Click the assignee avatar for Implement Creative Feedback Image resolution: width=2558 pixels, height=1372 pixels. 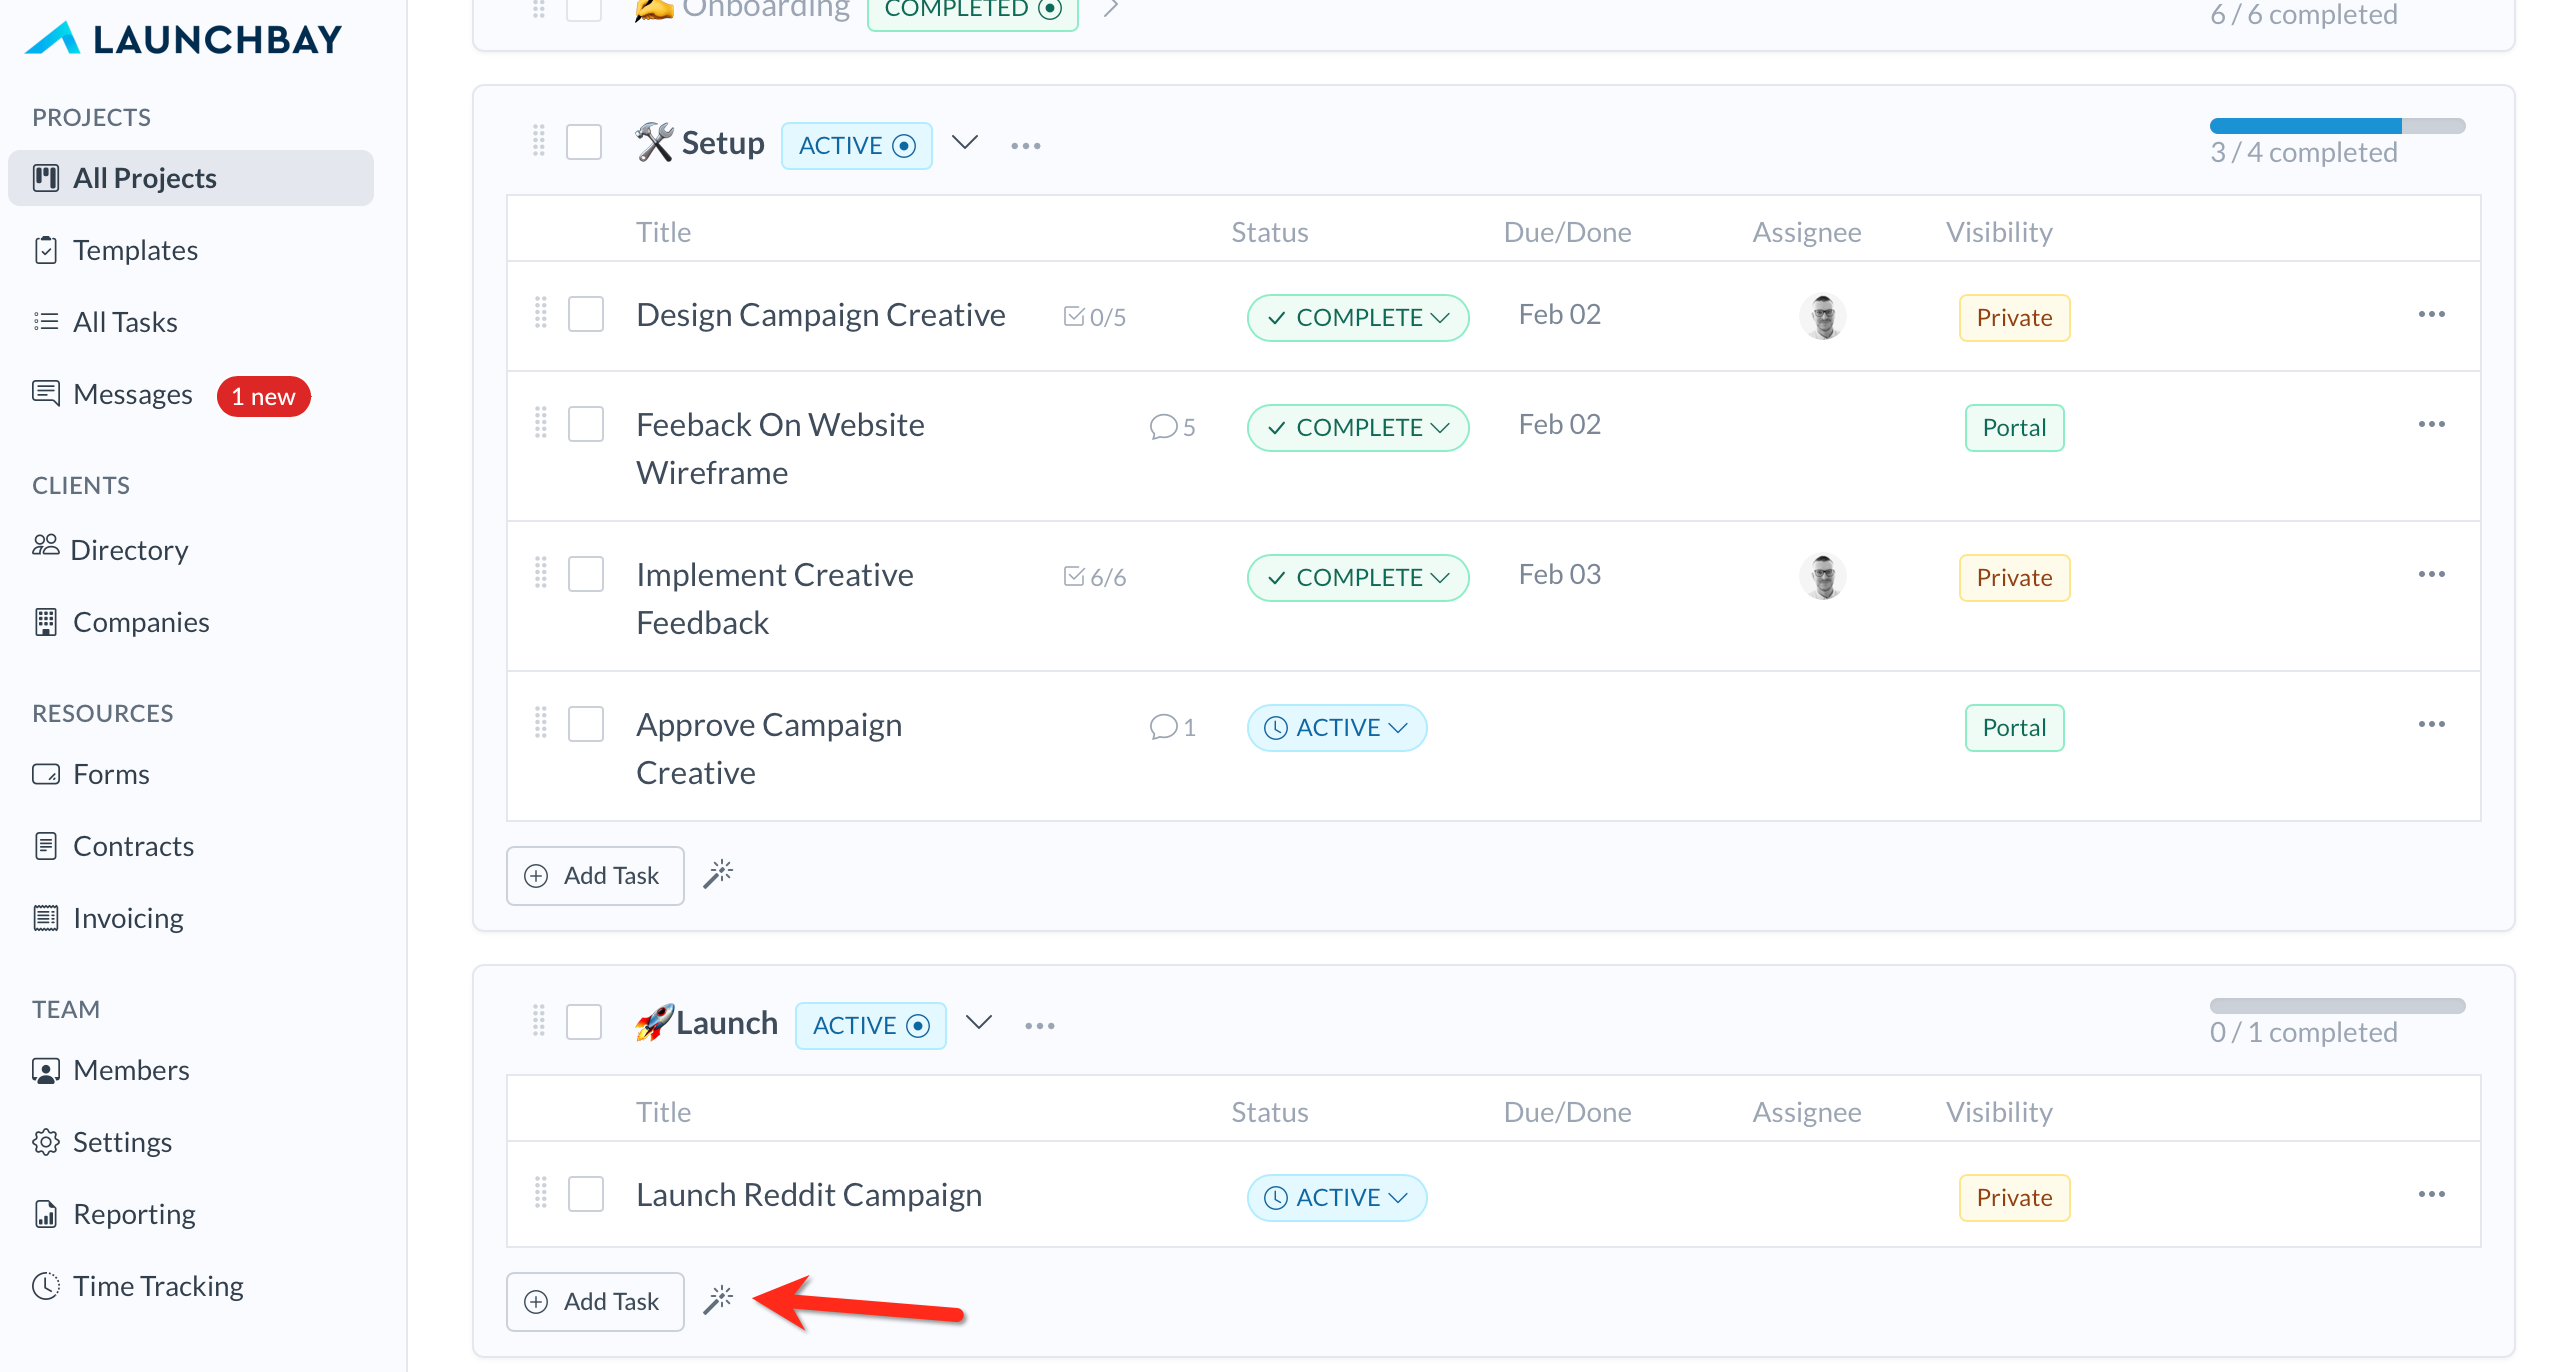1822,577
